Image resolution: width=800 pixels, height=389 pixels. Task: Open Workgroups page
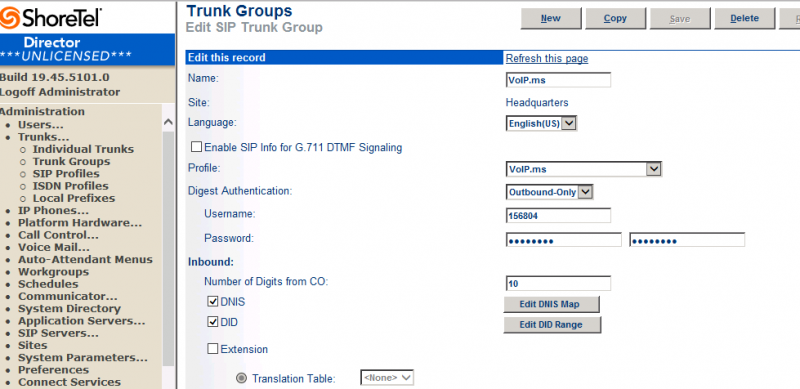[54, 272]
